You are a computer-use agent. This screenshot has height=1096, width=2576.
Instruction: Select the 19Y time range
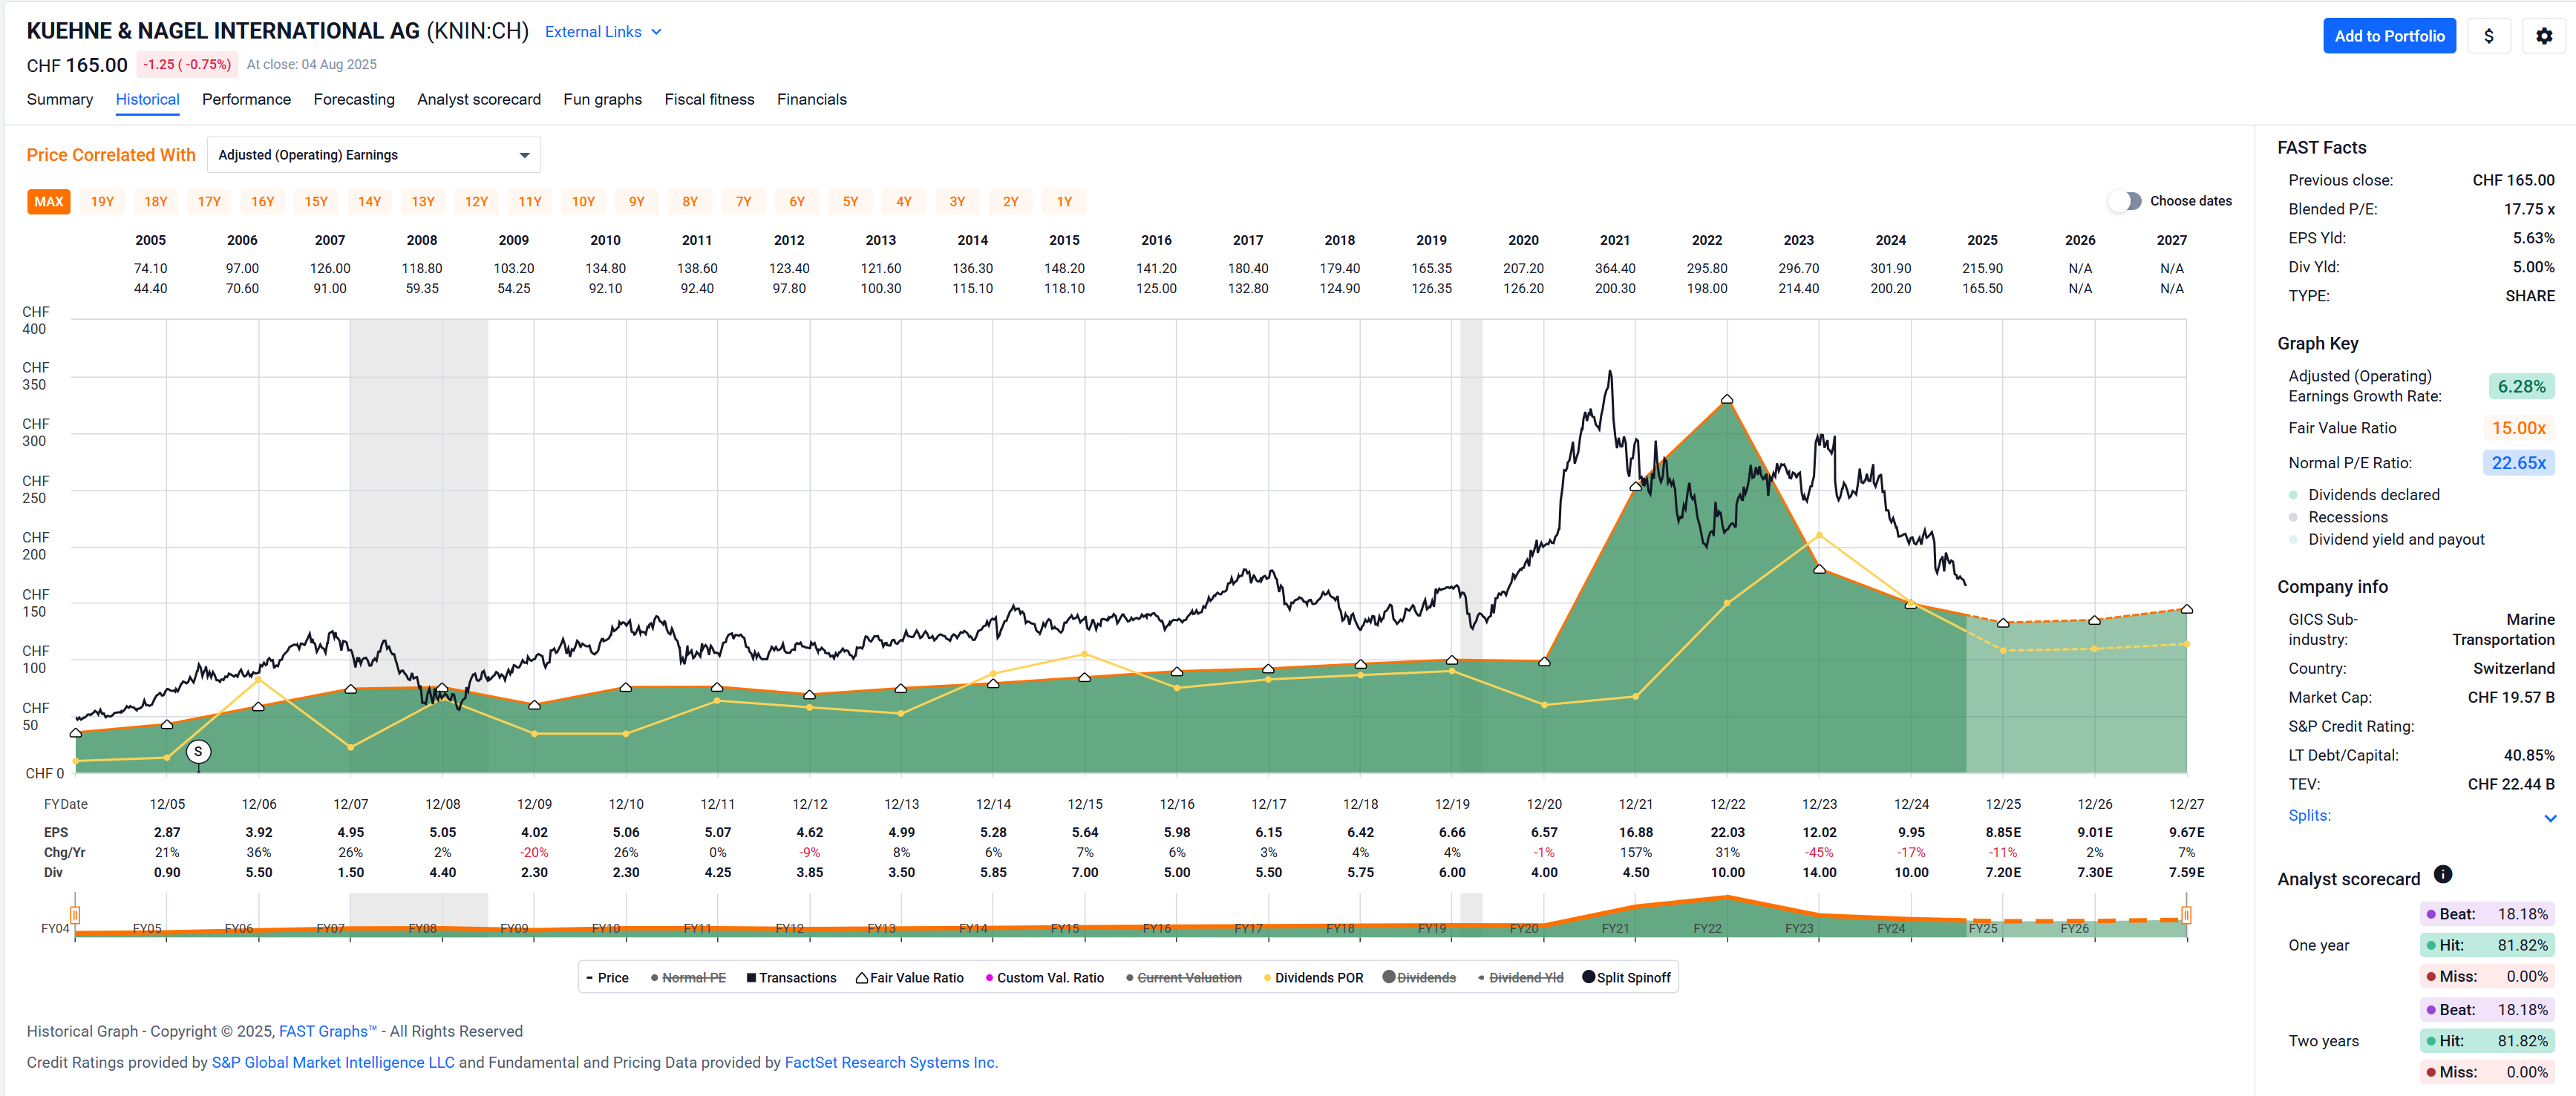coord(102,201)
